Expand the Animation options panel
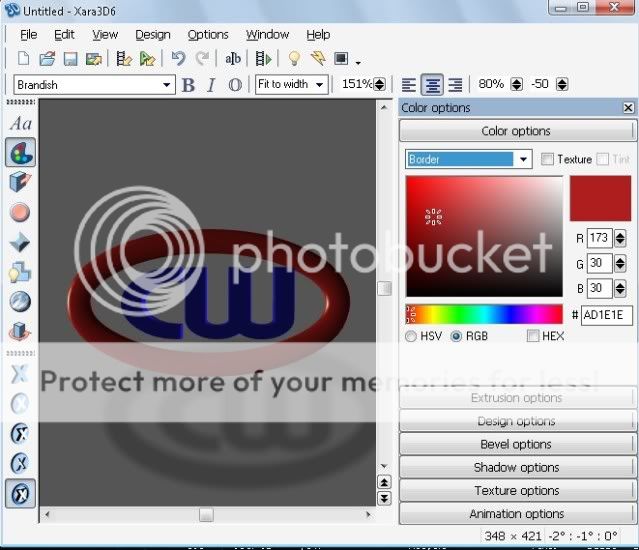Viewport: 639px width, 550px height. [516, 514]
